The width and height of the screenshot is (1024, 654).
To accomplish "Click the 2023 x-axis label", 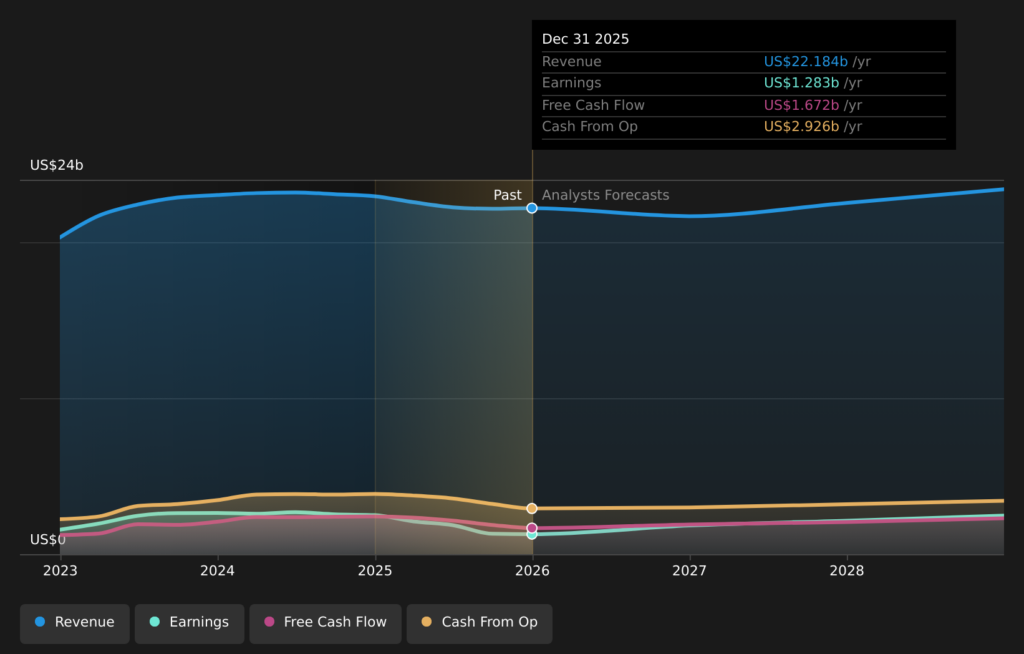I will click(x=60, y=570).
